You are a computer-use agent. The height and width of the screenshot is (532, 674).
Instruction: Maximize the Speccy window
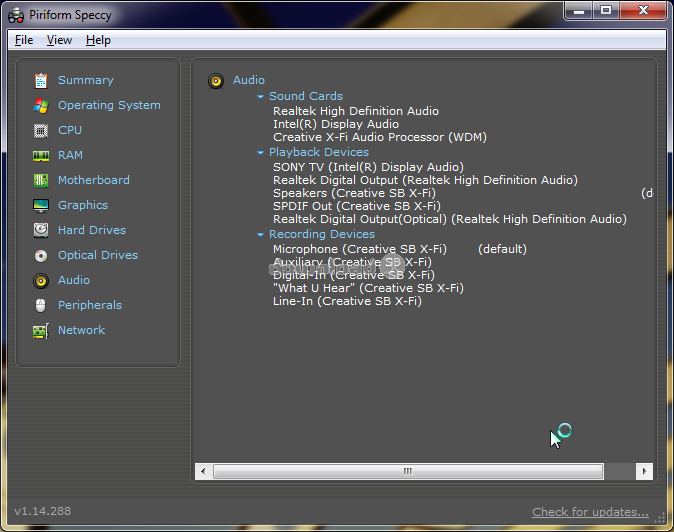(606, 11)
